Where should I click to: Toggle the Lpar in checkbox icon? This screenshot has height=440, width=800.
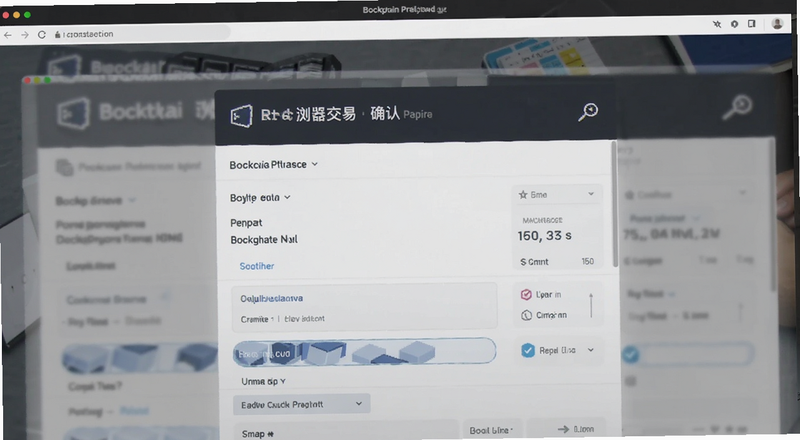pos(526,295)
